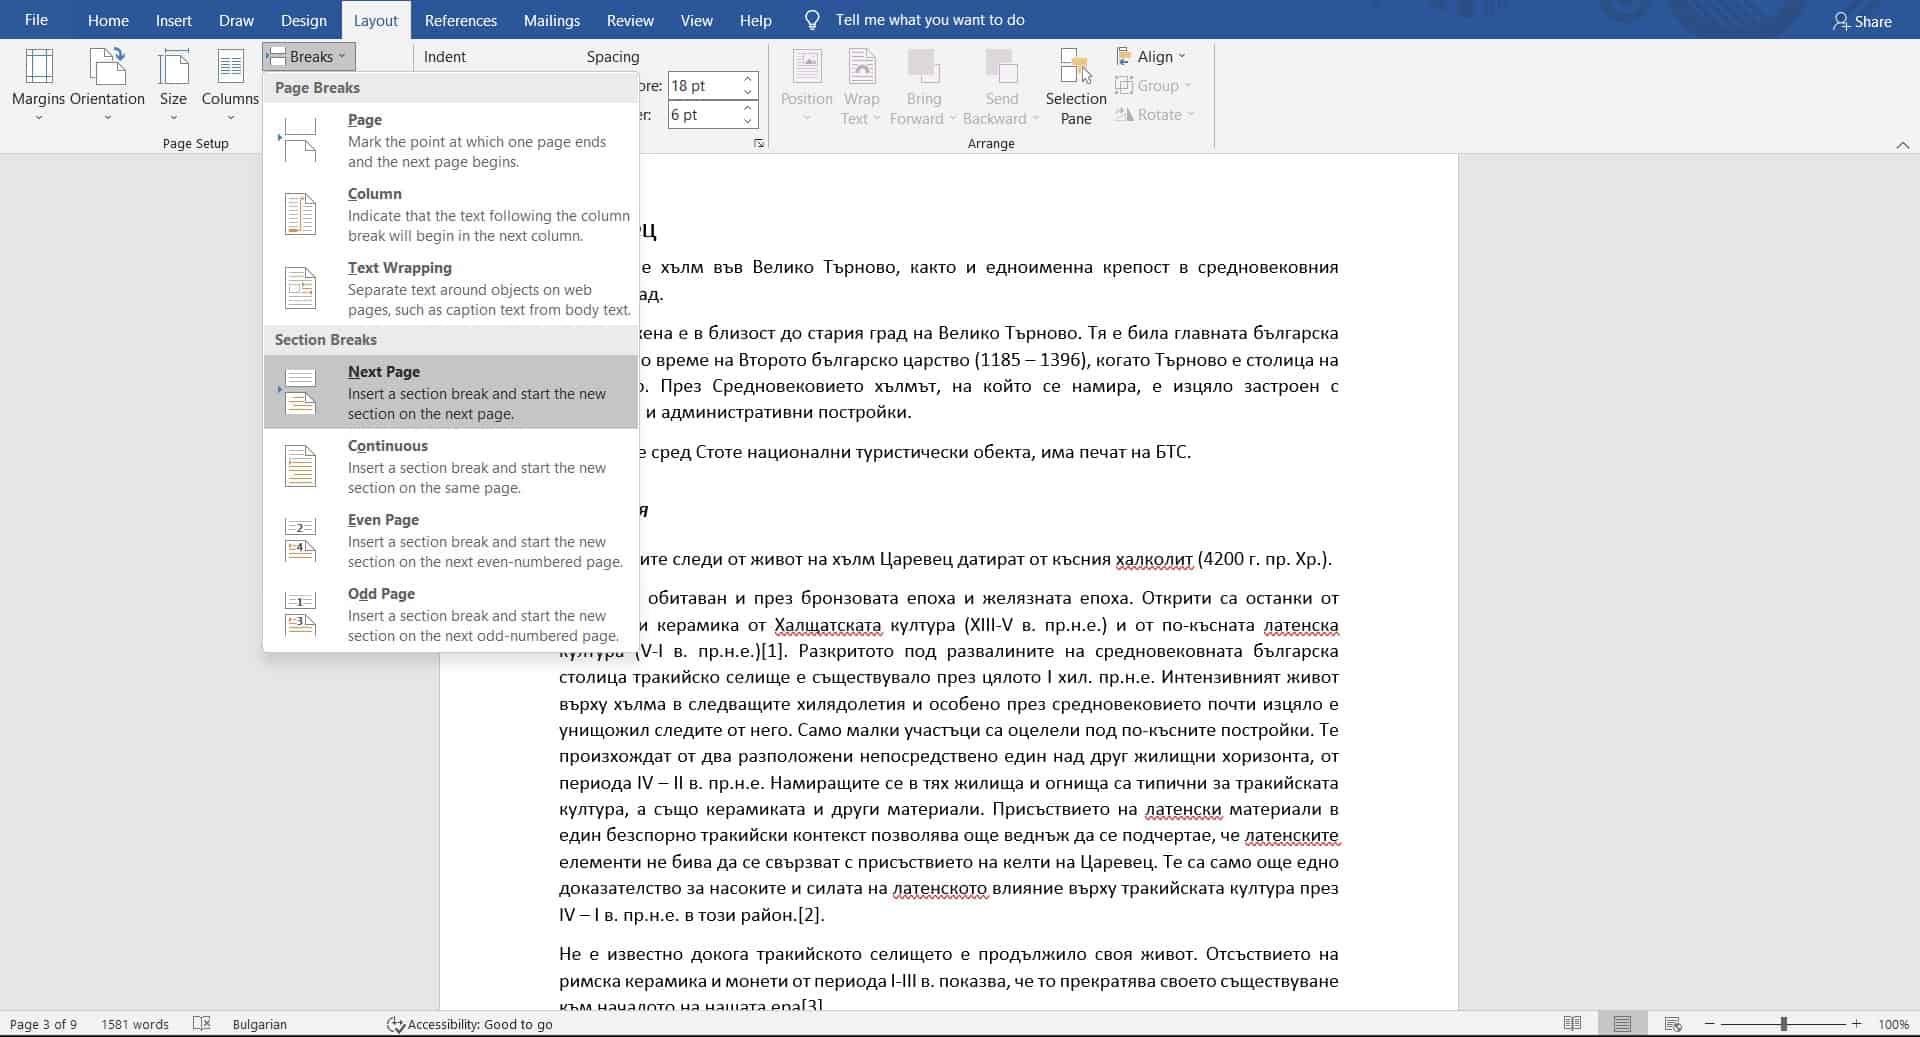Image resolution: width=1920 pixels, height=1037 pixels.
Task: Click the Continuous section break icon
Action: [x=300, y=466]
